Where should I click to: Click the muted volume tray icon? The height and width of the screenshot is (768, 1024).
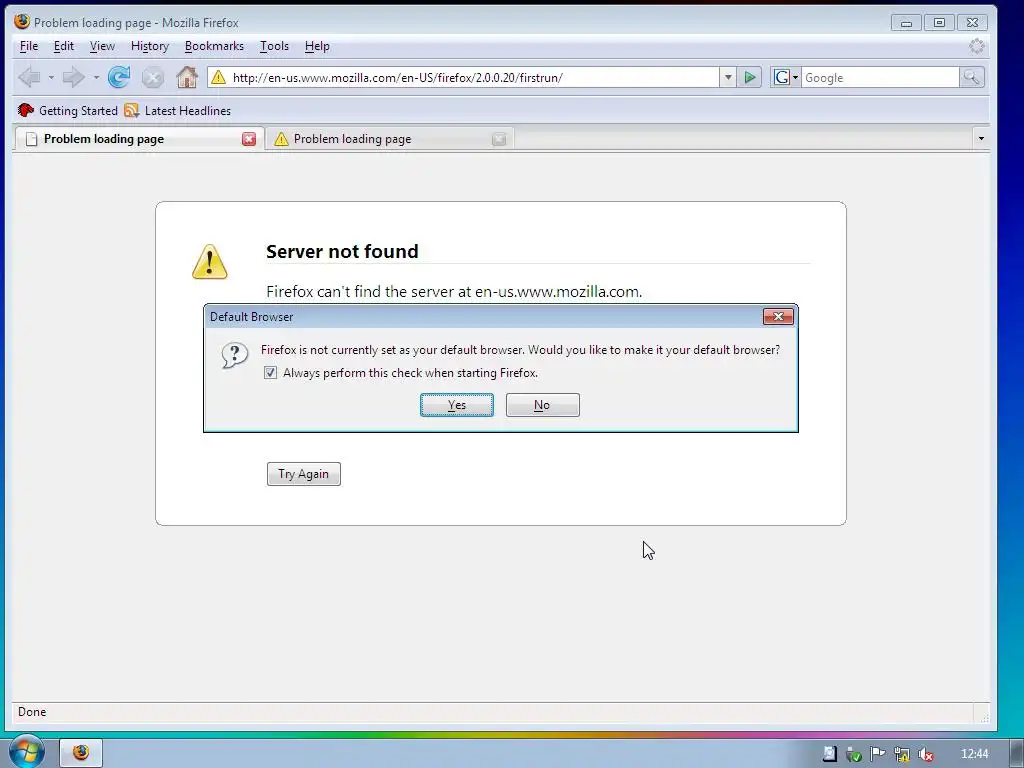pyautogui.click(x=925, y=754)
